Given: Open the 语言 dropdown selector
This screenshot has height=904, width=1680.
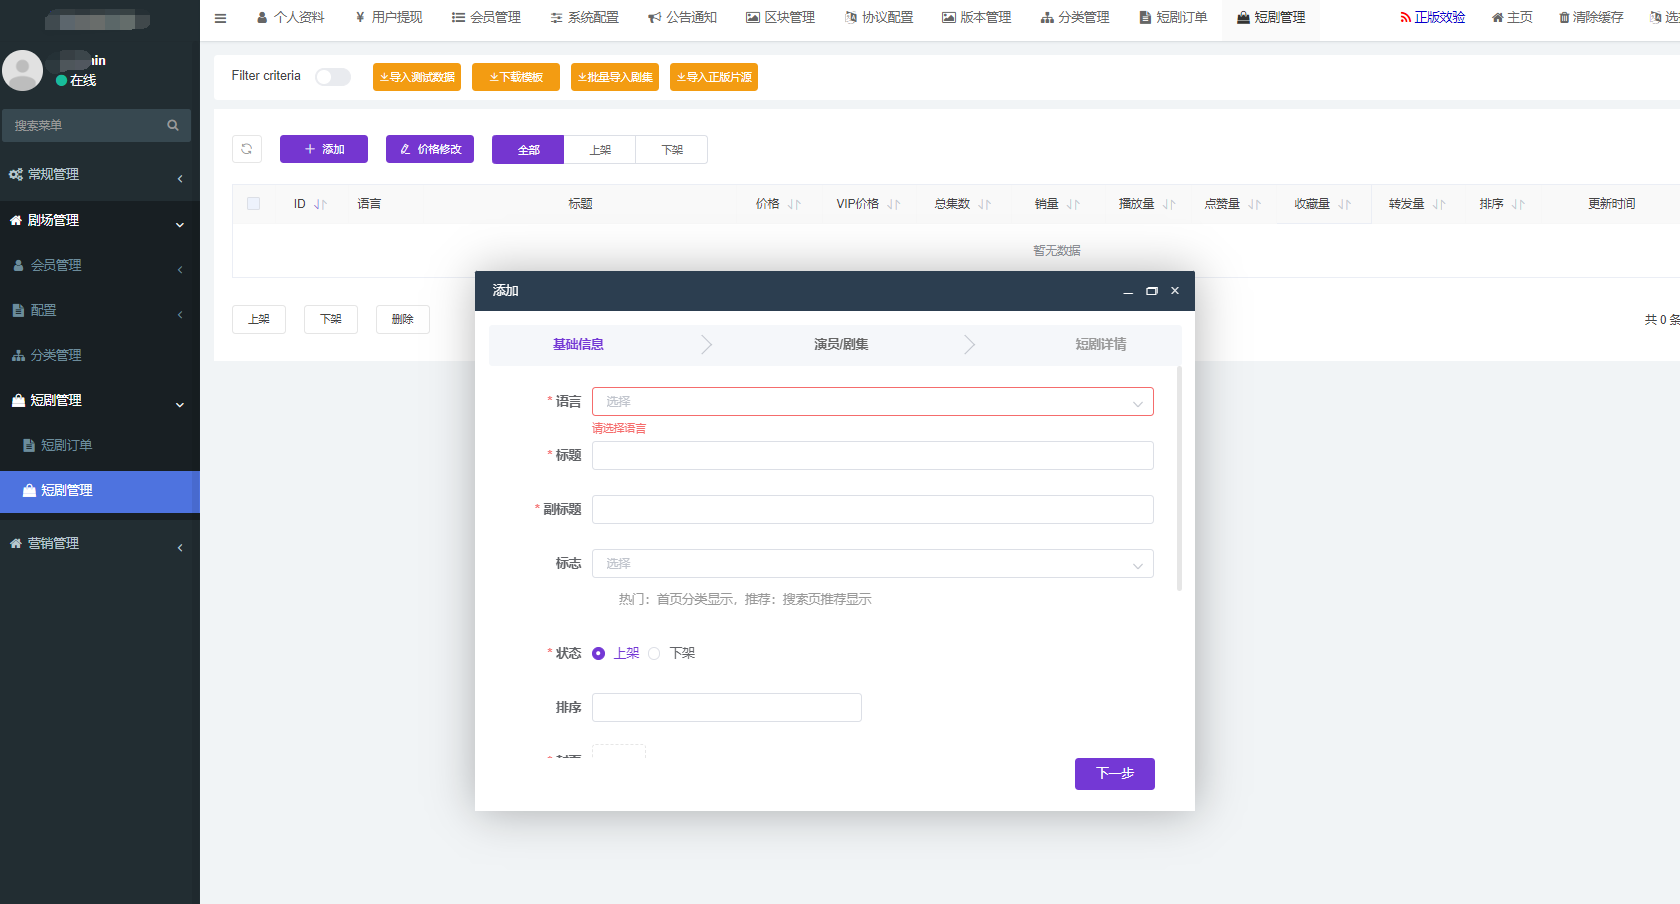Looking at the screenshot, I should pyautogui.click(x=872, y=402).
